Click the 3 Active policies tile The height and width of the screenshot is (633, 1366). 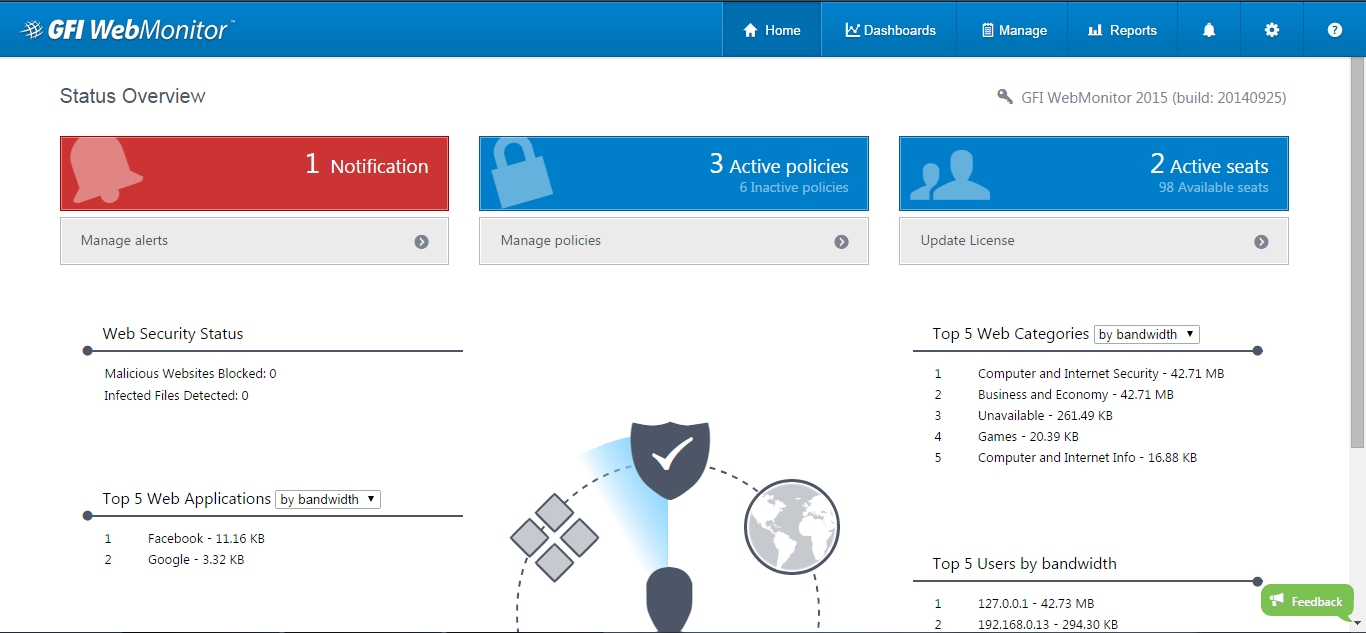coord(674,173)
